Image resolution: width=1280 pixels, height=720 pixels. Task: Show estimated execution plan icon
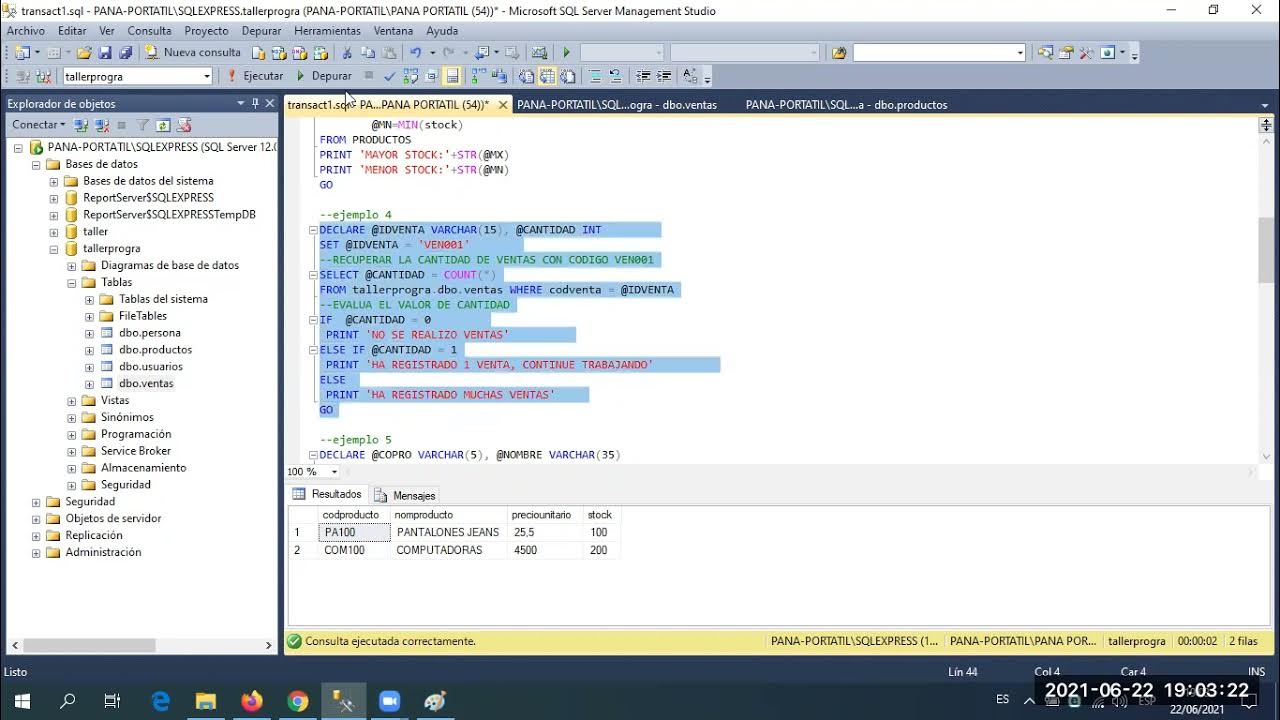[x=411, y=76]
